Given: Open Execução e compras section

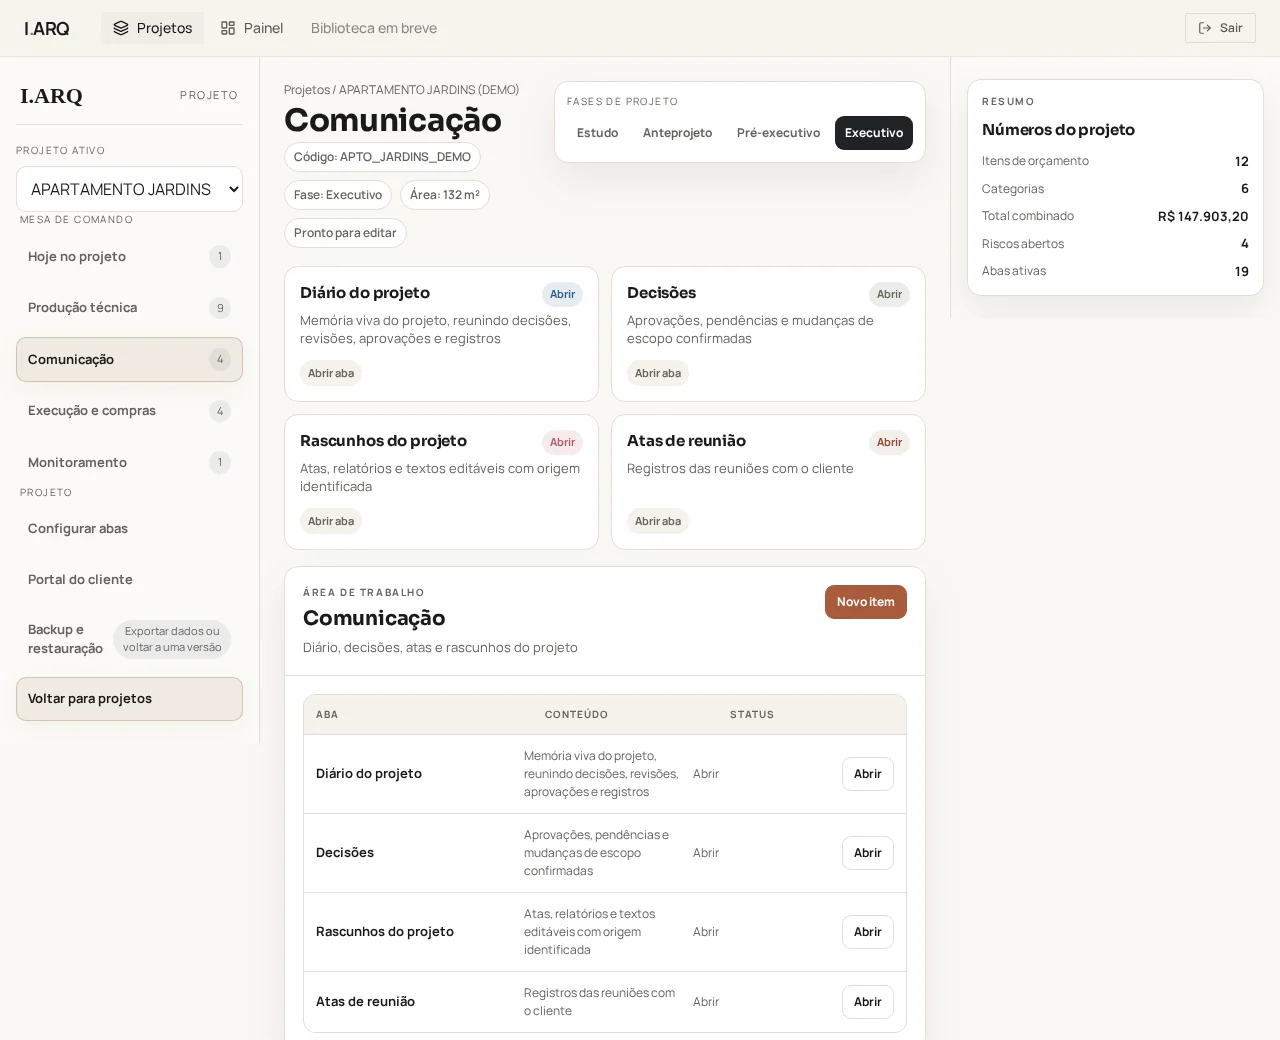Looking at the screenshot, I should [129, 411].
